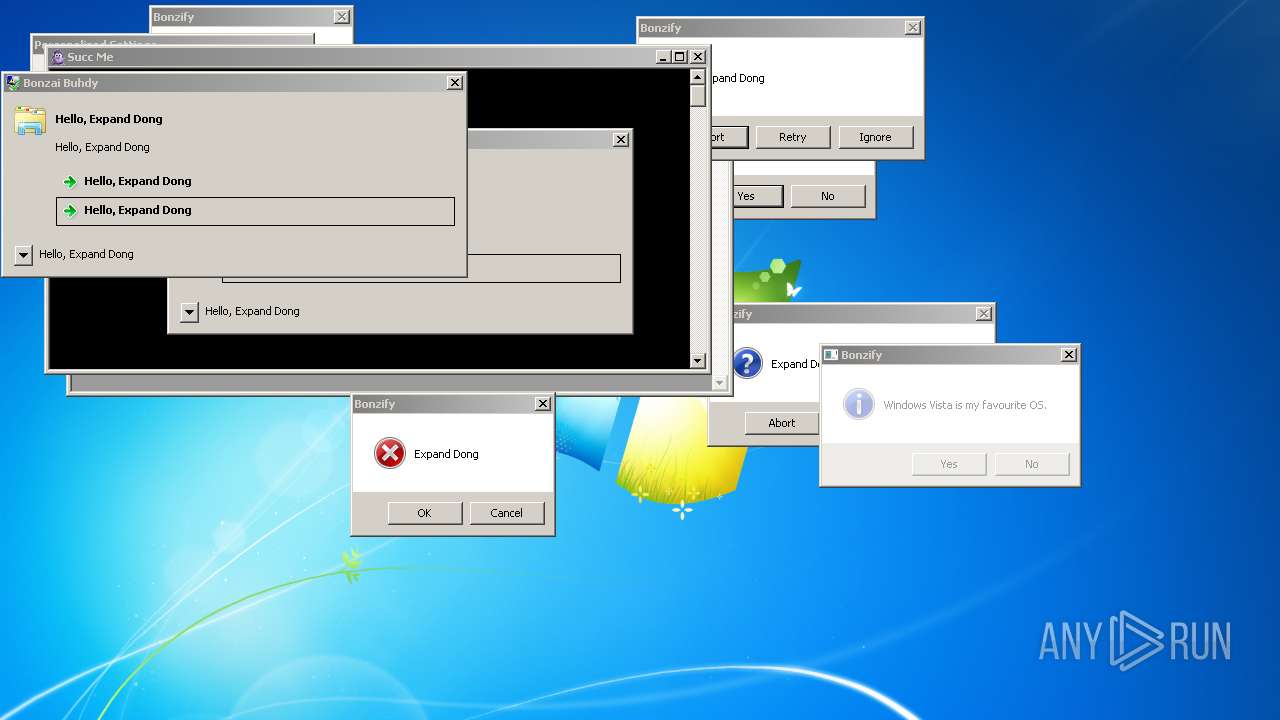Close the error Bonzify dialog

(543, 404)
